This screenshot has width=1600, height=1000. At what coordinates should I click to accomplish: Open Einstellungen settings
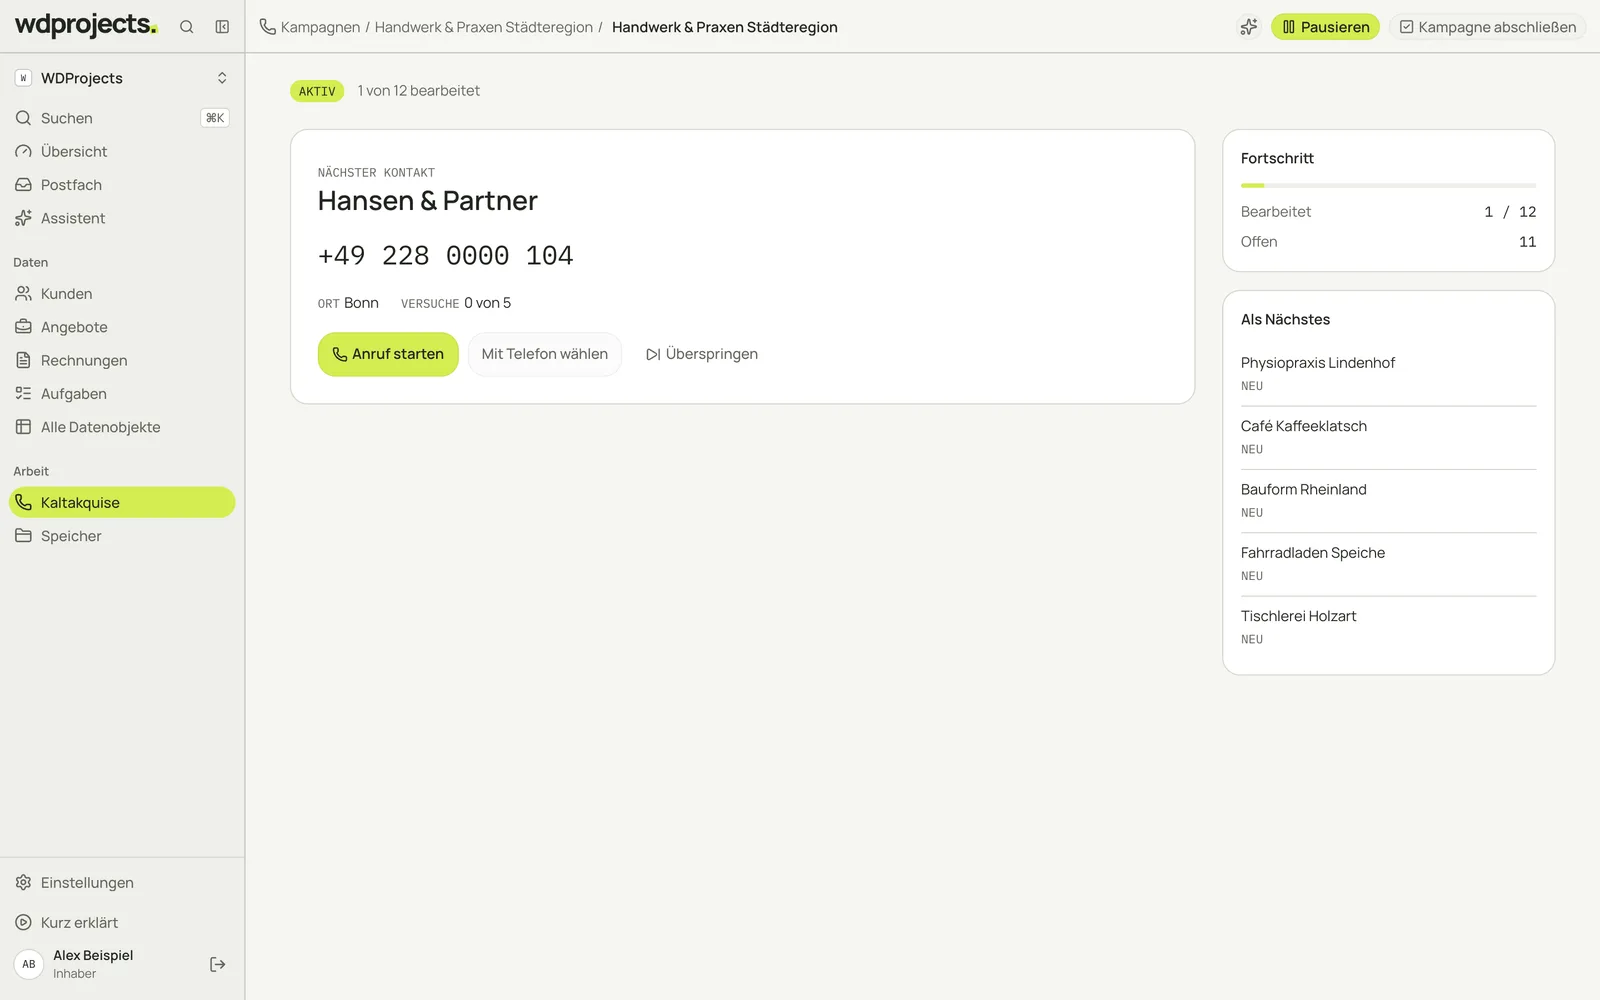pos(122,883)
